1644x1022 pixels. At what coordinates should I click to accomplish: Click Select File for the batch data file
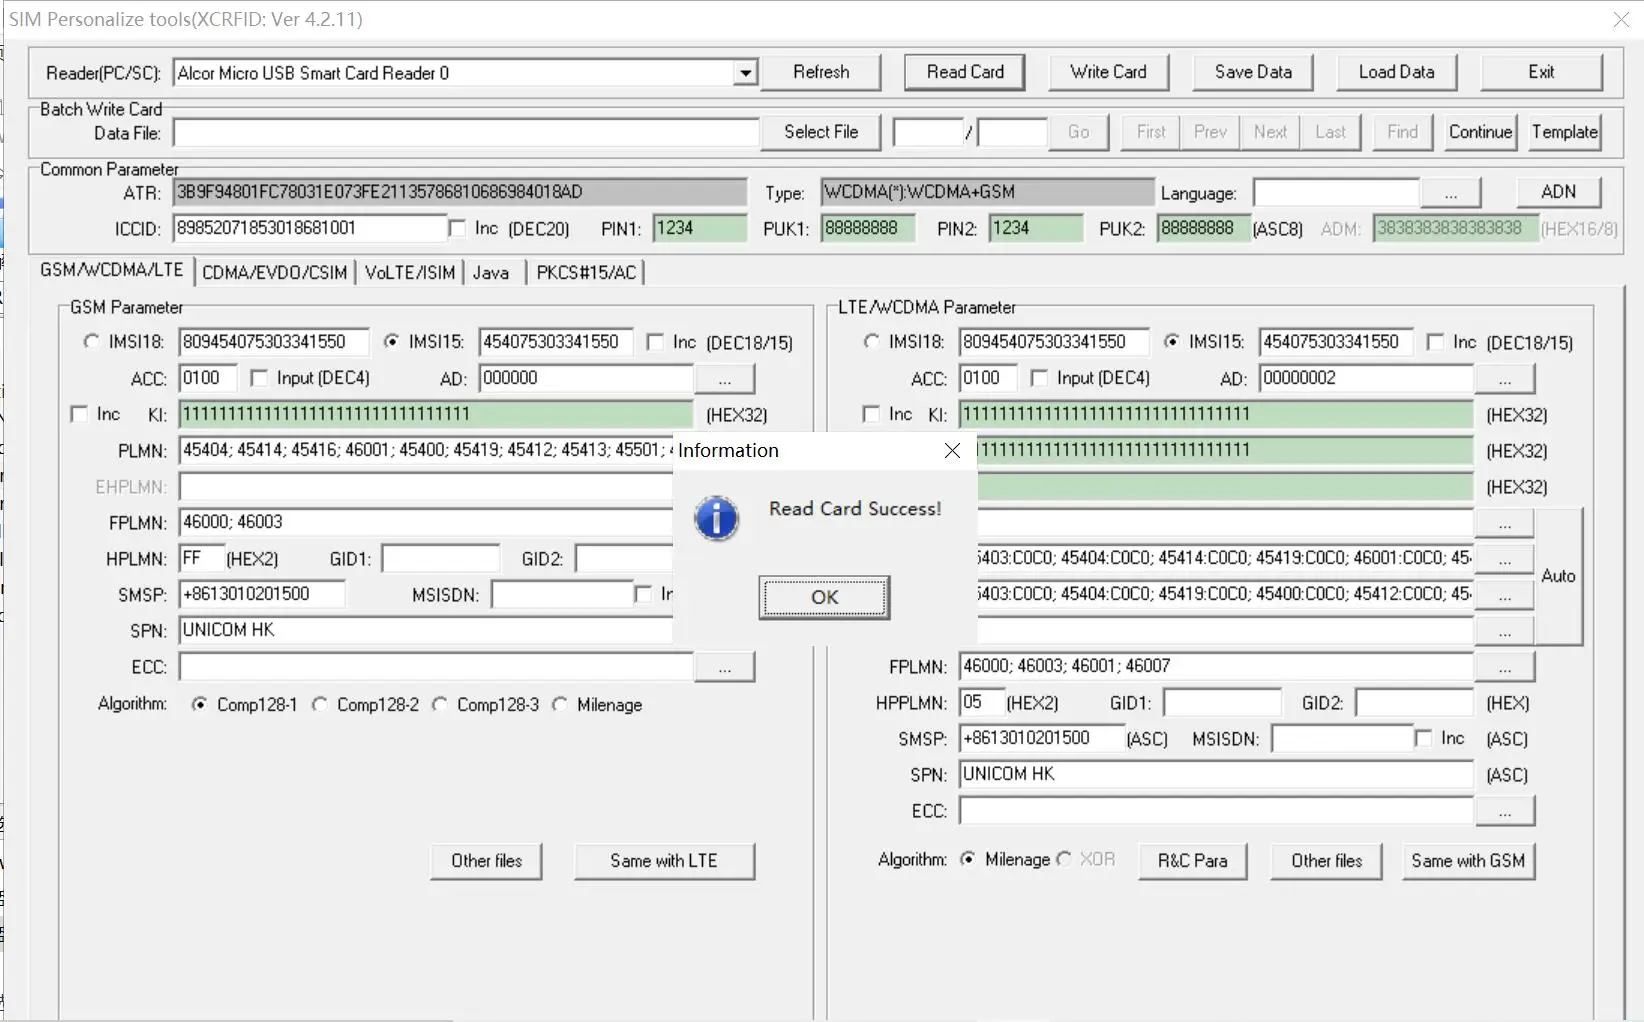click(x=819, y=132)
